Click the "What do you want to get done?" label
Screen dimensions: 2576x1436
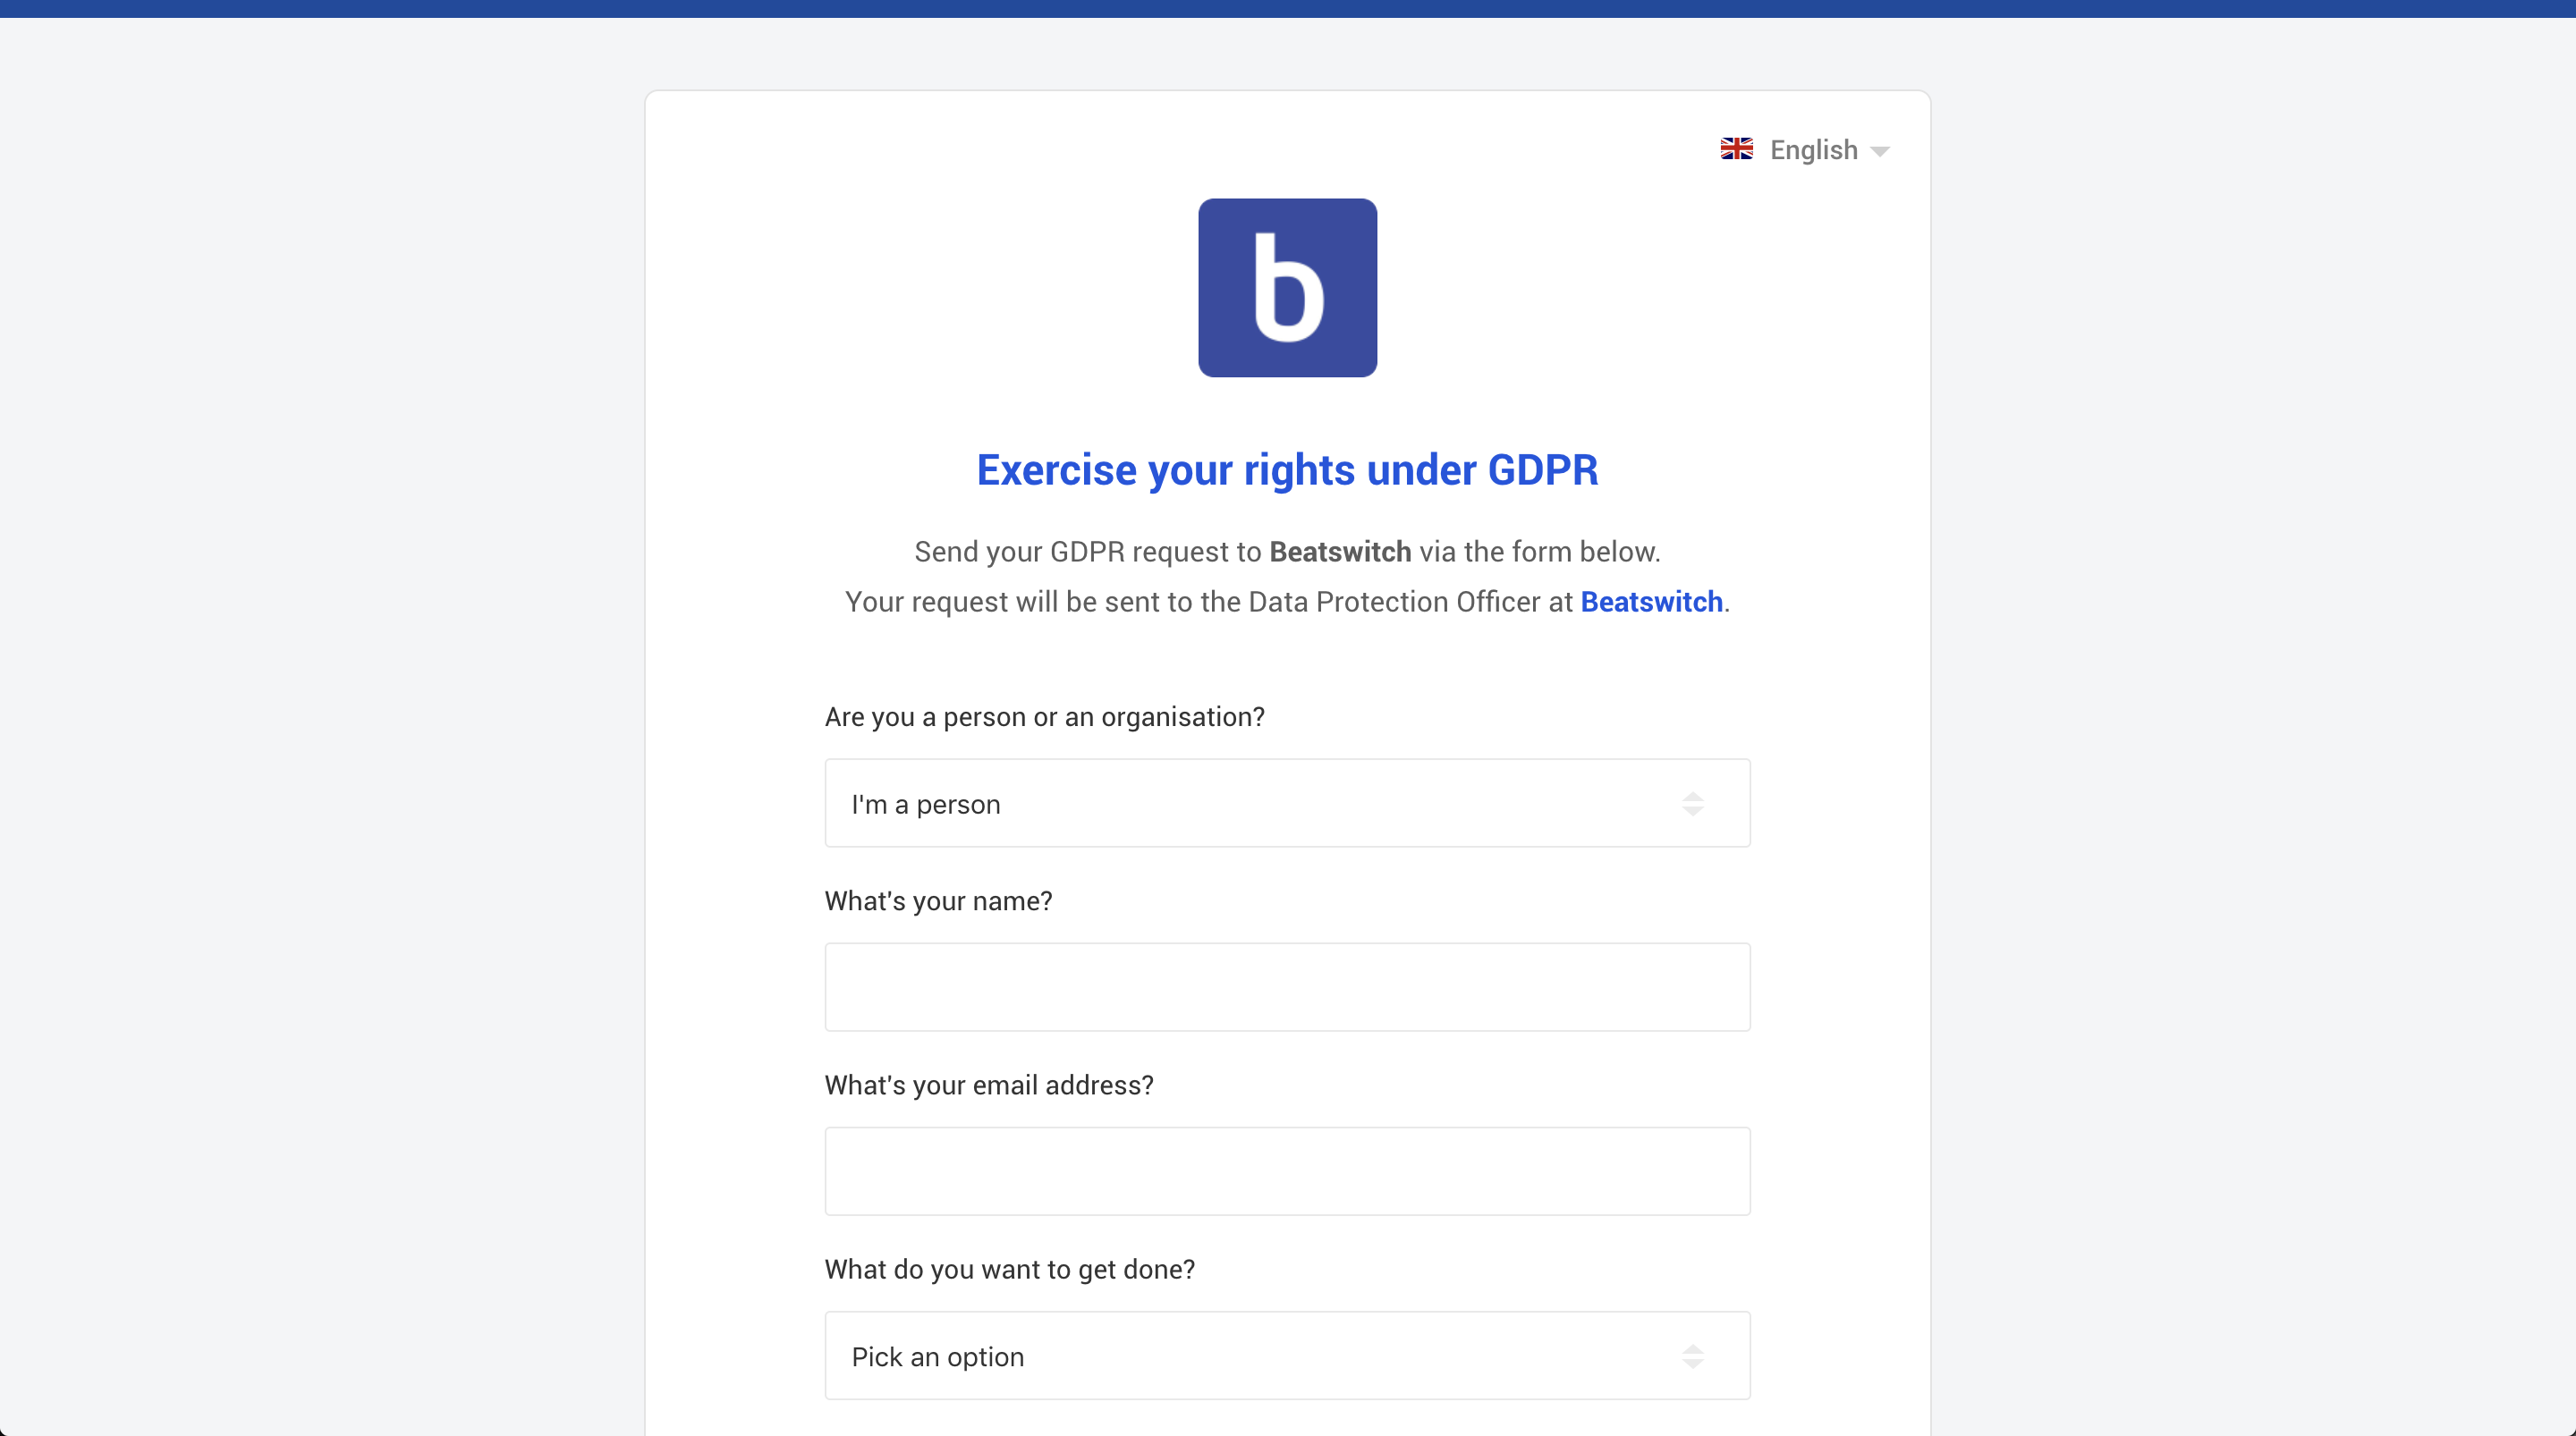pyautogui.click(x=1009, y=1269)
